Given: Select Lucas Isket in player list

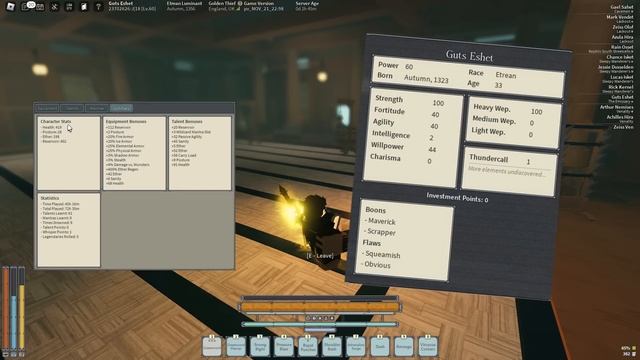Looking at the screenshot, I should coord(622,77).
